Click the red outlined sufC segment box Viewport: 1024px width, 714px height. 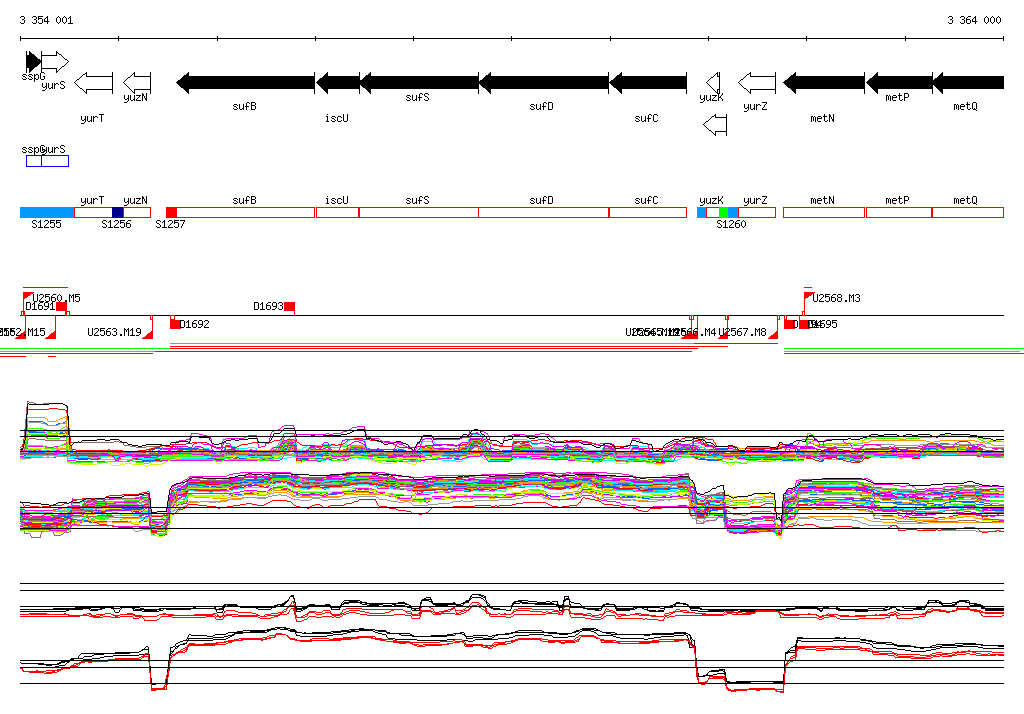point(648,212)
